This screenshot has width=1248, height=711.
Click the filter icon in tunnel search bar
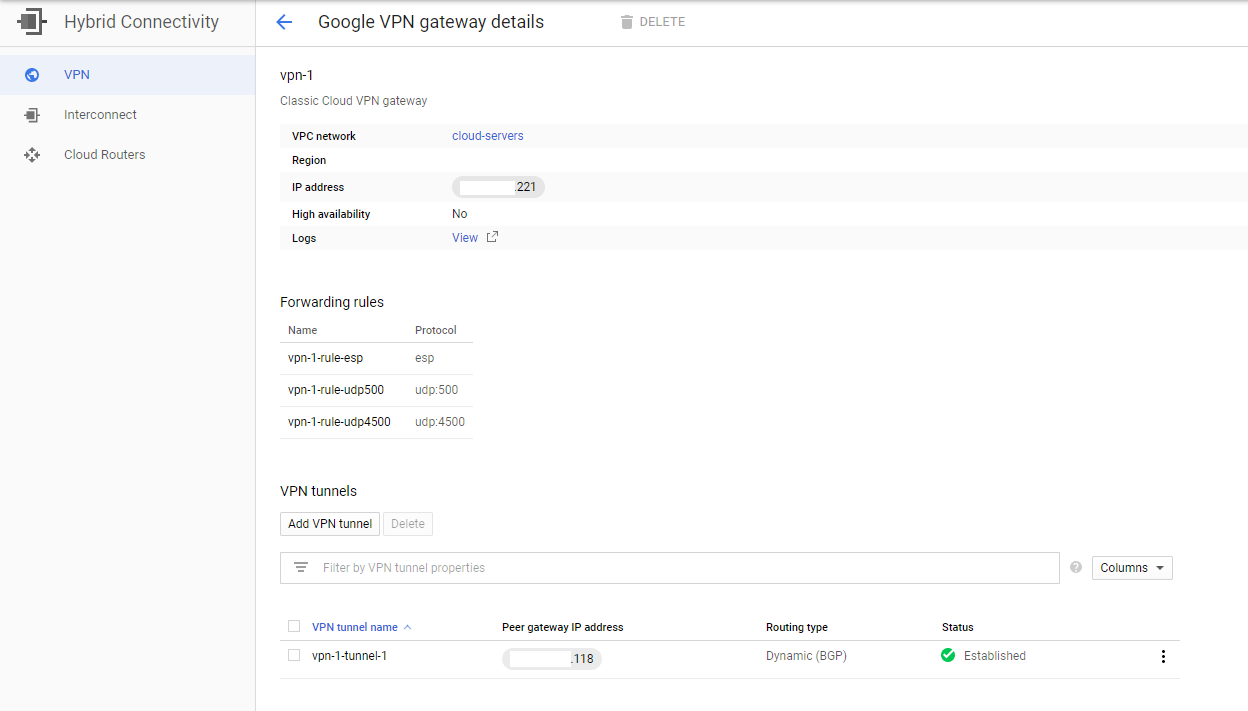pyautogui.click(x=301, y=567)
